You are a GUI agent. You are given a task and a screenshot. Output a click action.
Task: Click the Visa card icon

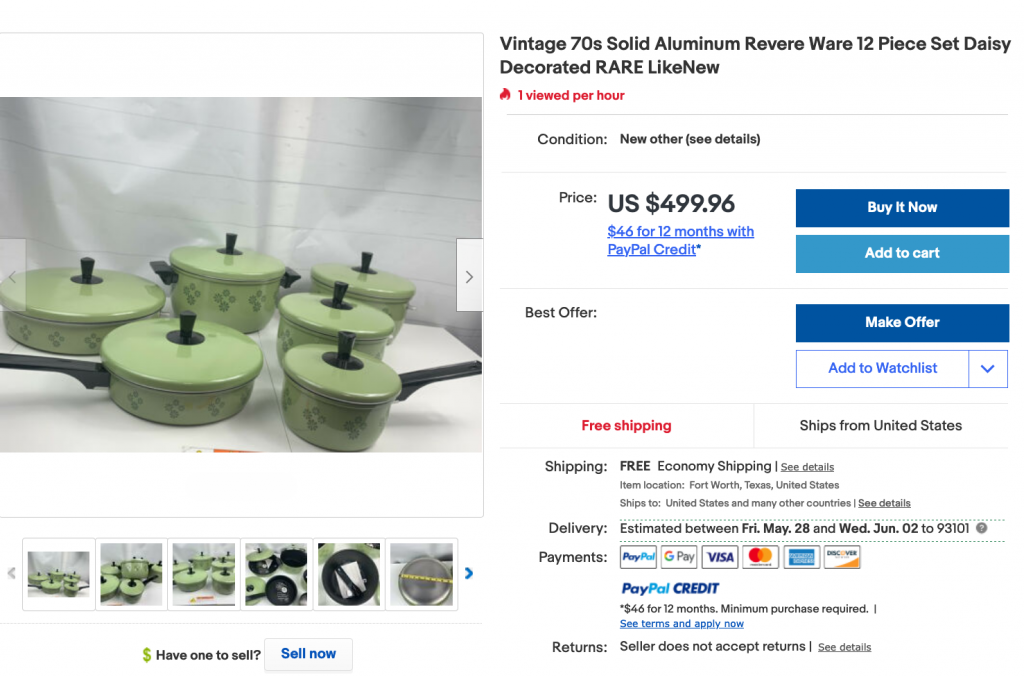719,557
